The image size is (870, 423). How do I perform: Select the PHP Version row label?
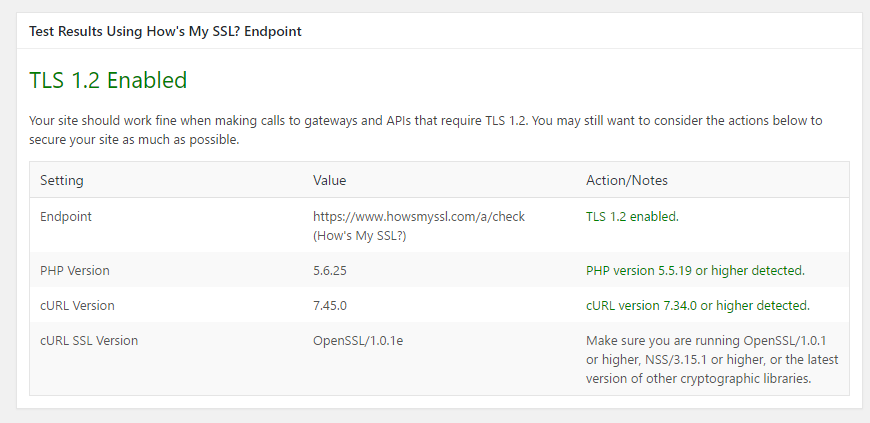coord(75,271)
